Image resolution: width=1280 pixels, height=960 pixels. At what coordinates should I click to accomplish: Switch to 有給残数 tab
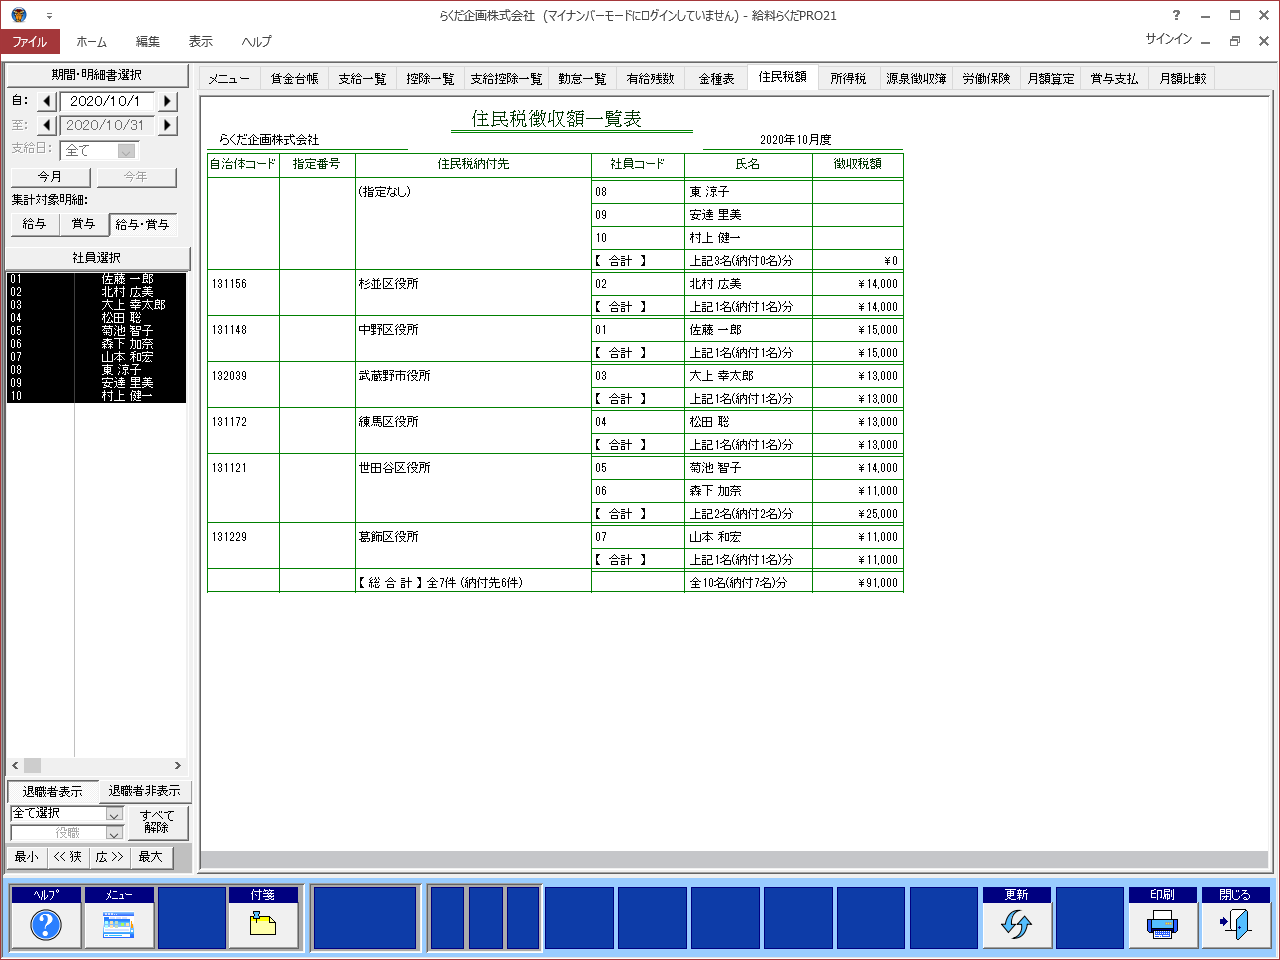pyautogui.click(x=651, y=78)
